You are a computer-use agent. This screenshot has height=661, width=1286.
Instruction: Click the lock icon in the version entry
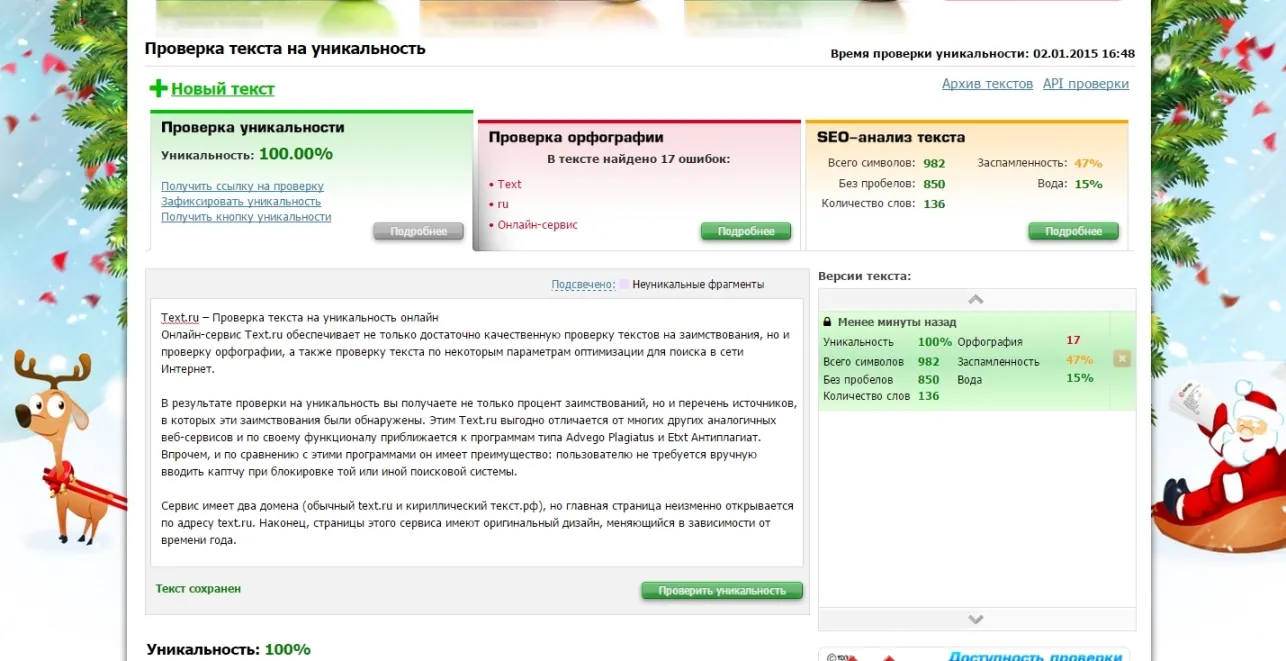tap(827, 322)
